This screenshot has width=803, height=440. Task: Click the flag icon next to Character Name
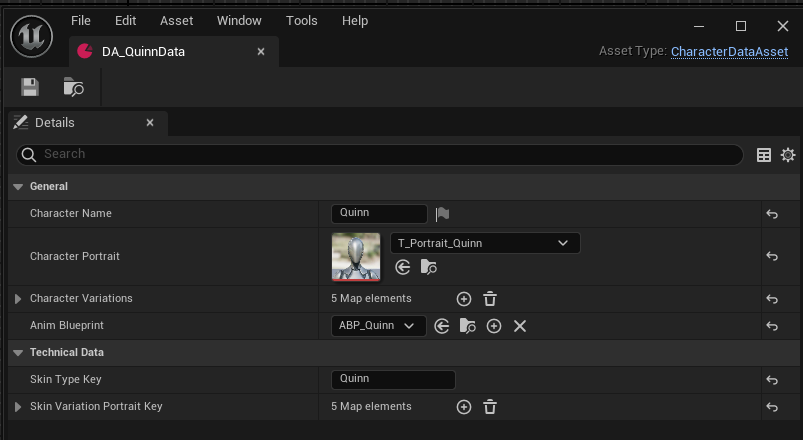pyautogui.click(x=442, y=214)
